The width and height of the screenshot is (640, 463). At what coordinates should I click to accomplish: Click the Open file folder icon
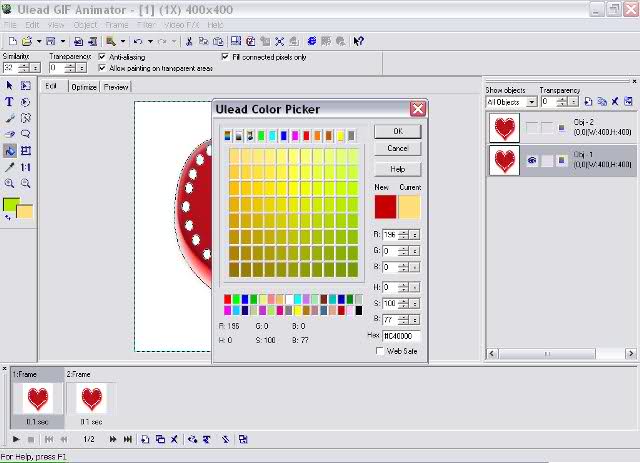tap(27, 41)
